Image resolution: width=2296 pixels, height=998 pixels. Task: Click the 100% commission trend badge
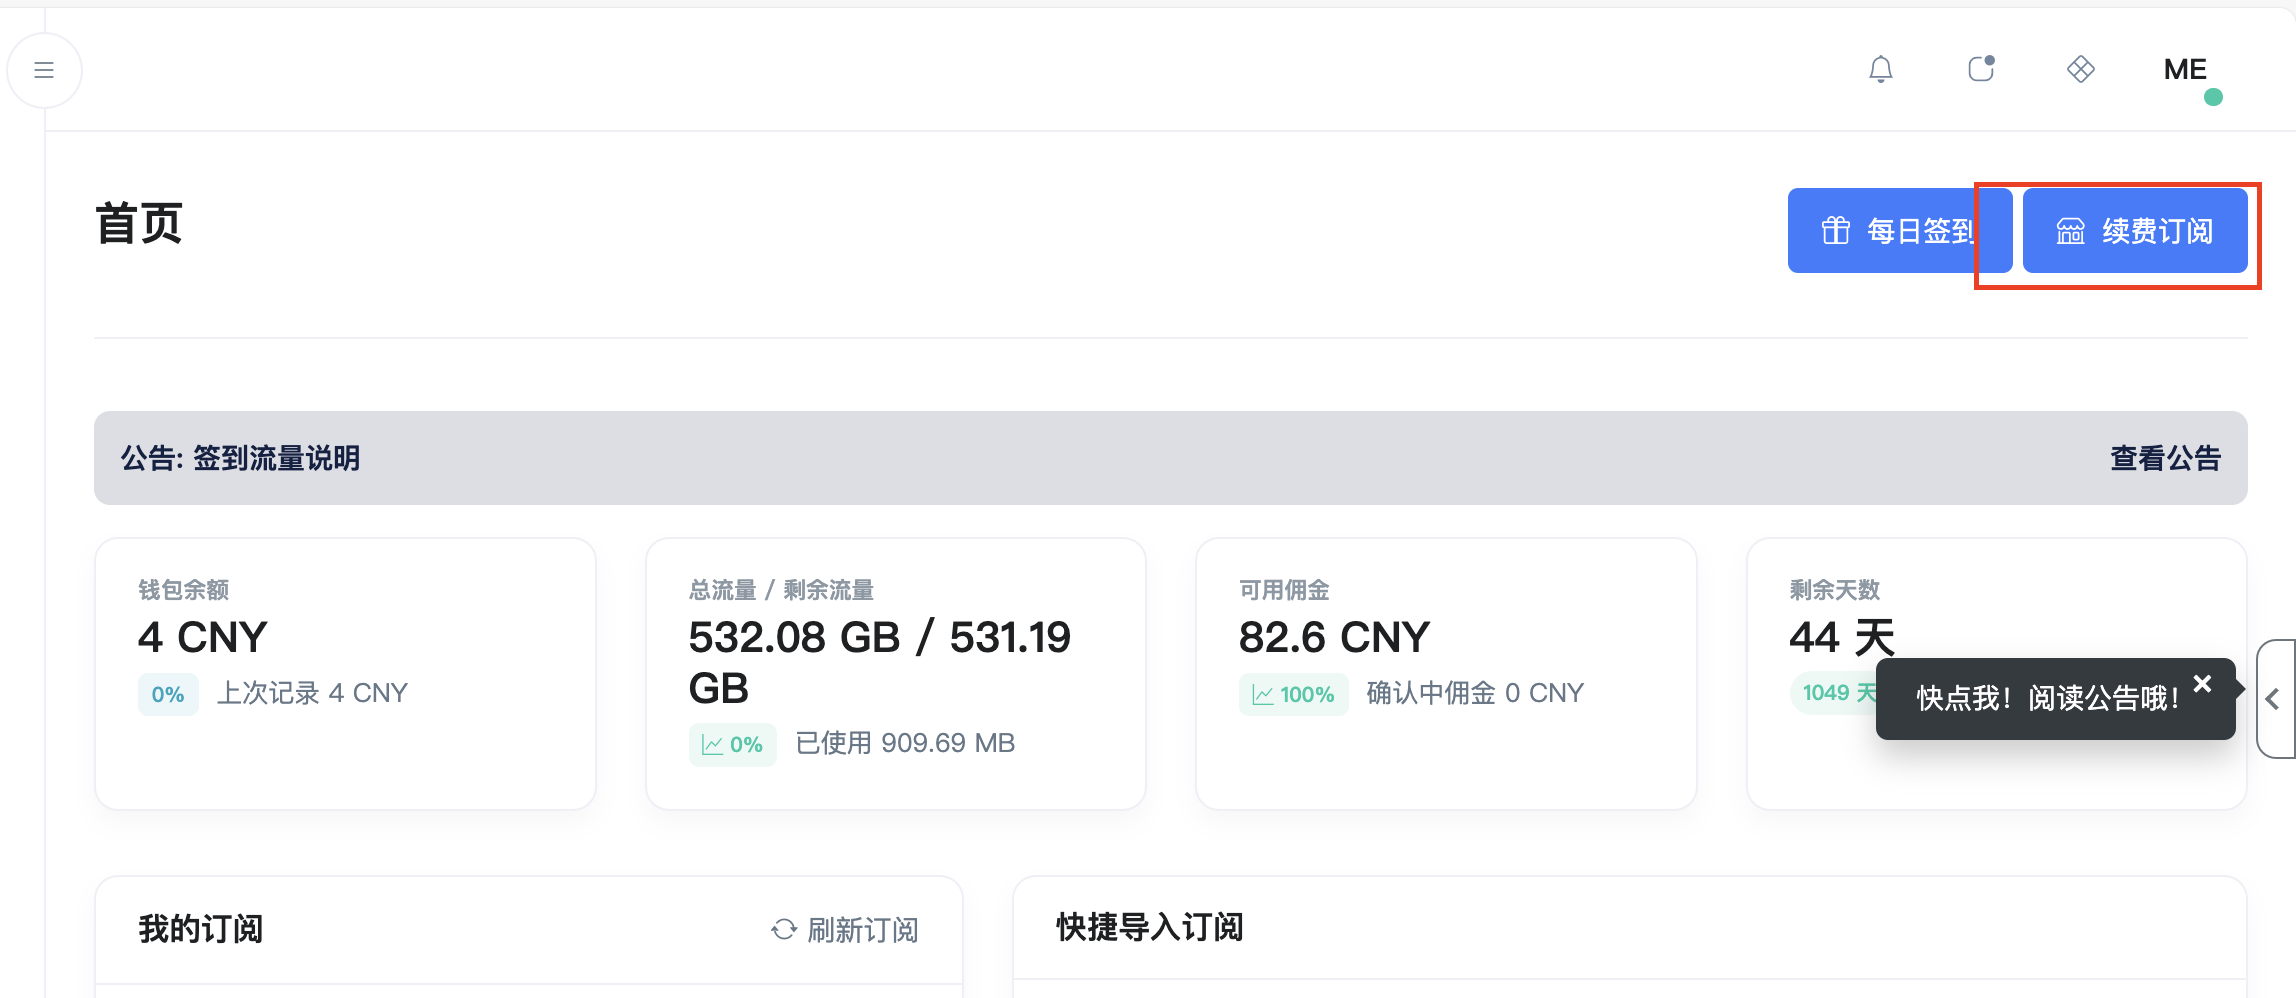(1293, 694)
